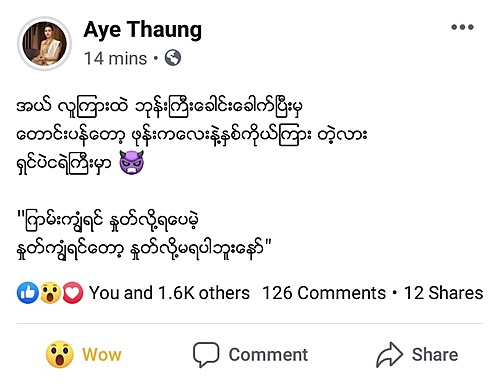Click the first line of Burmese post text
Viewport: 500px width, 385px height.
click(x=160, y=107)
